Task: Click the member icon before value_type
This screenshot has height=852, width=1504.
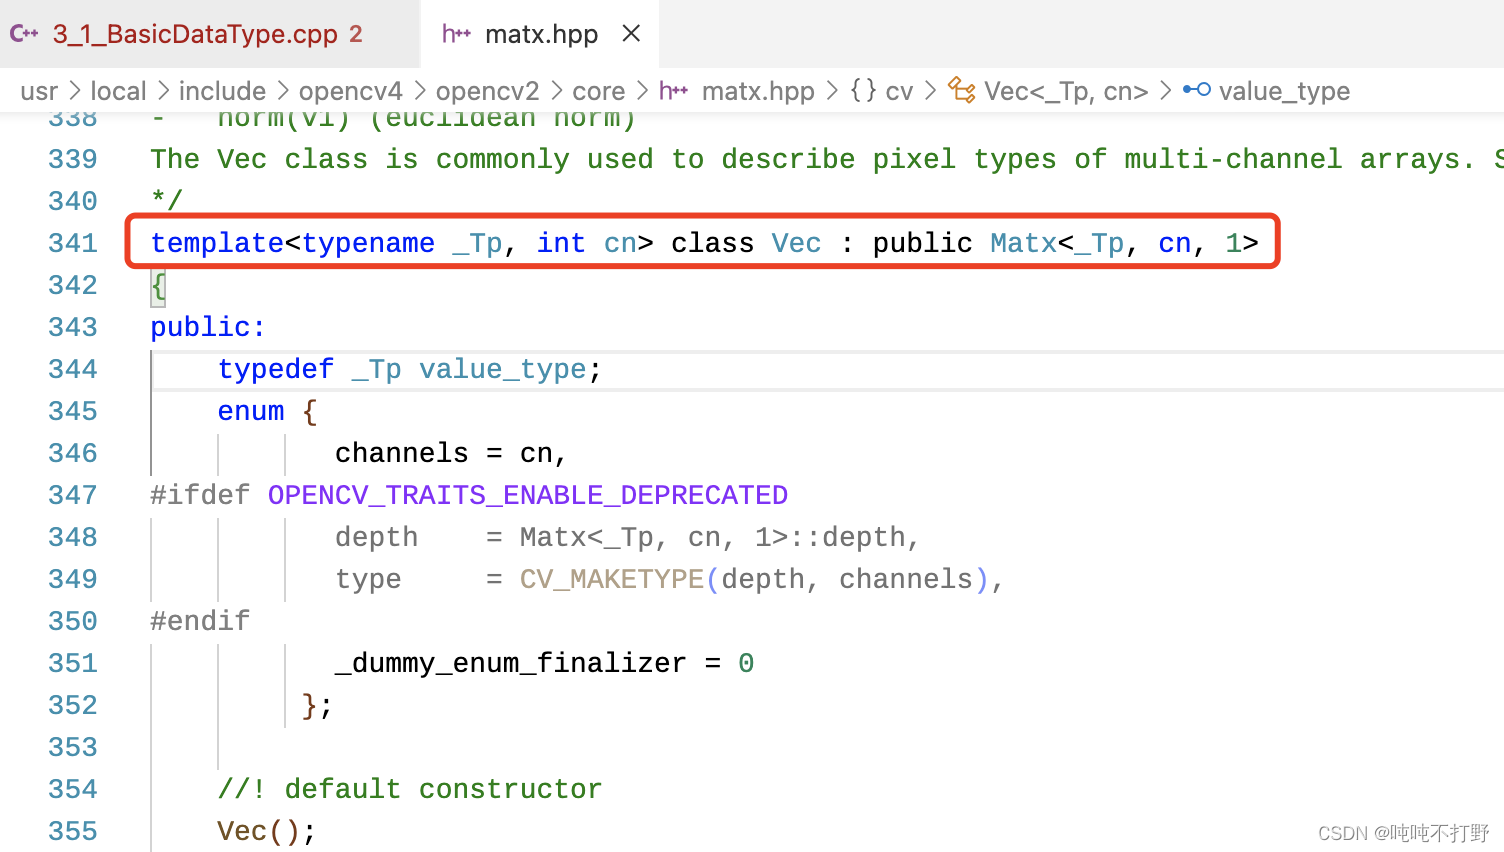Action: [1197, 90]
